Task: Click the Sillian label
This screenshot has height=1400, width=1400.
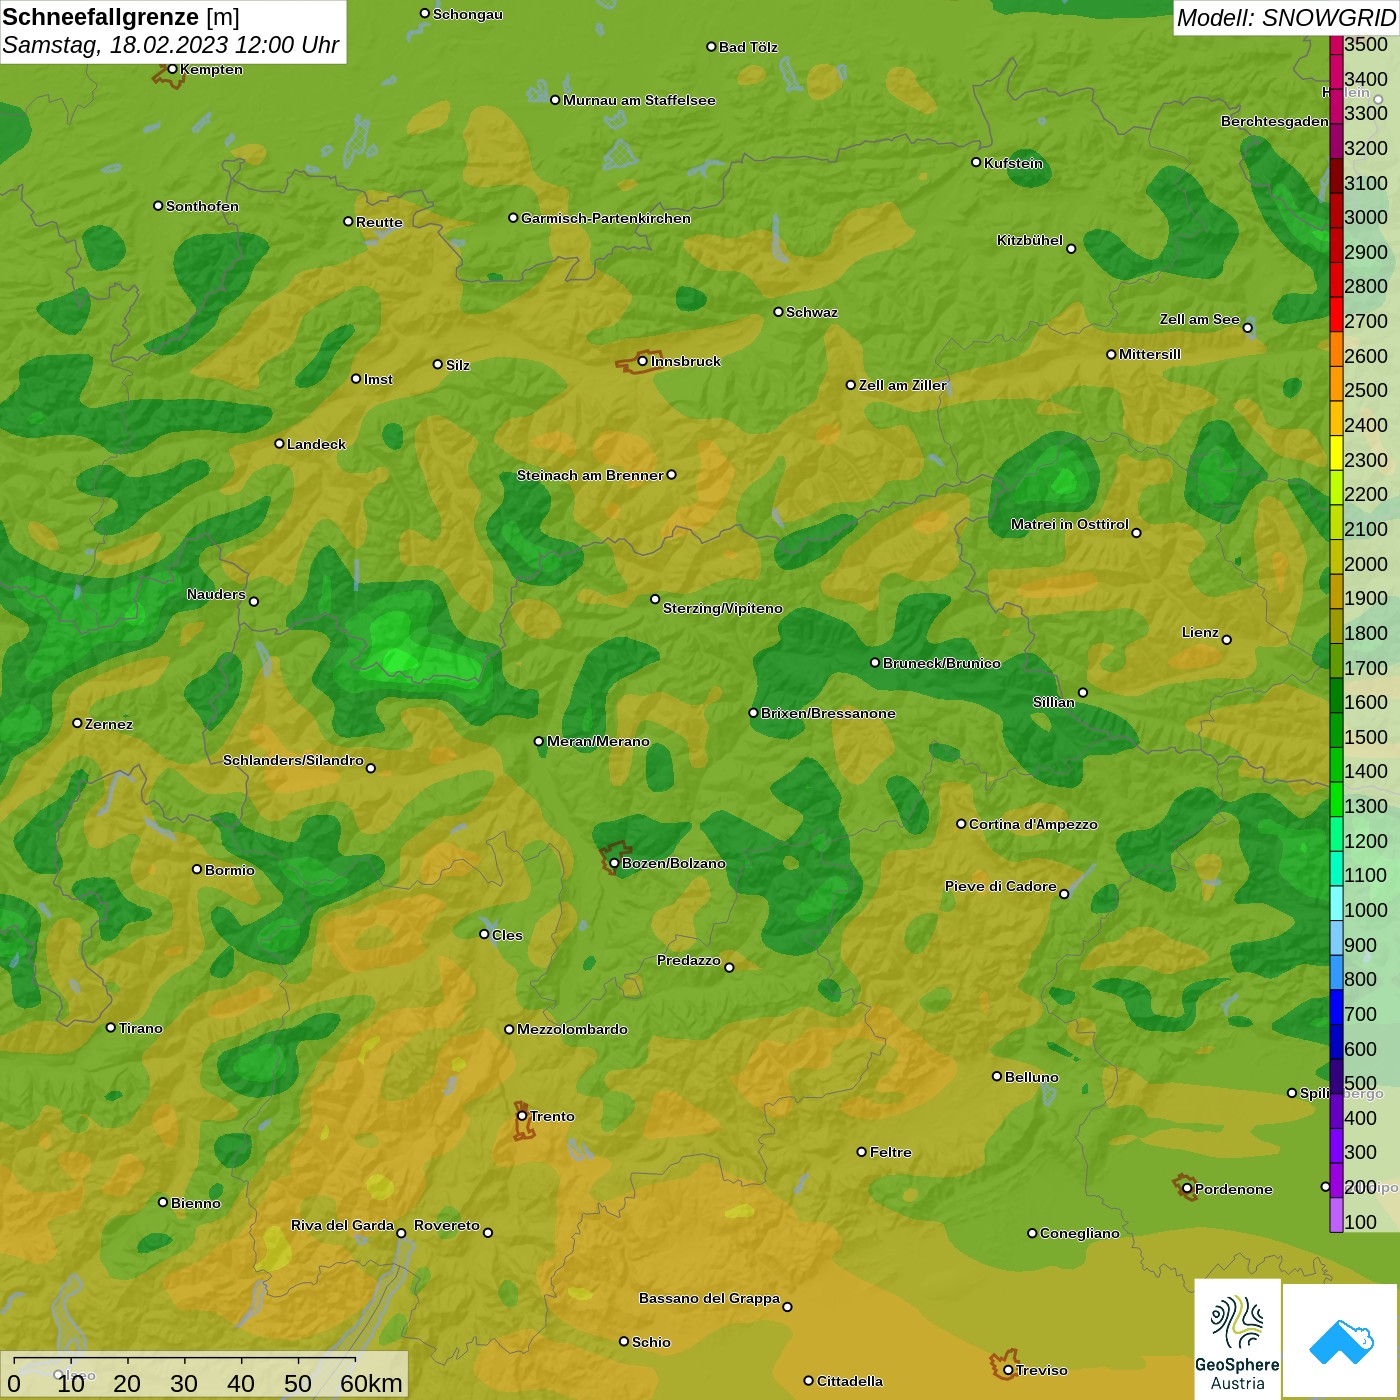Action: pyautogui.click(x=1054, y=702)
